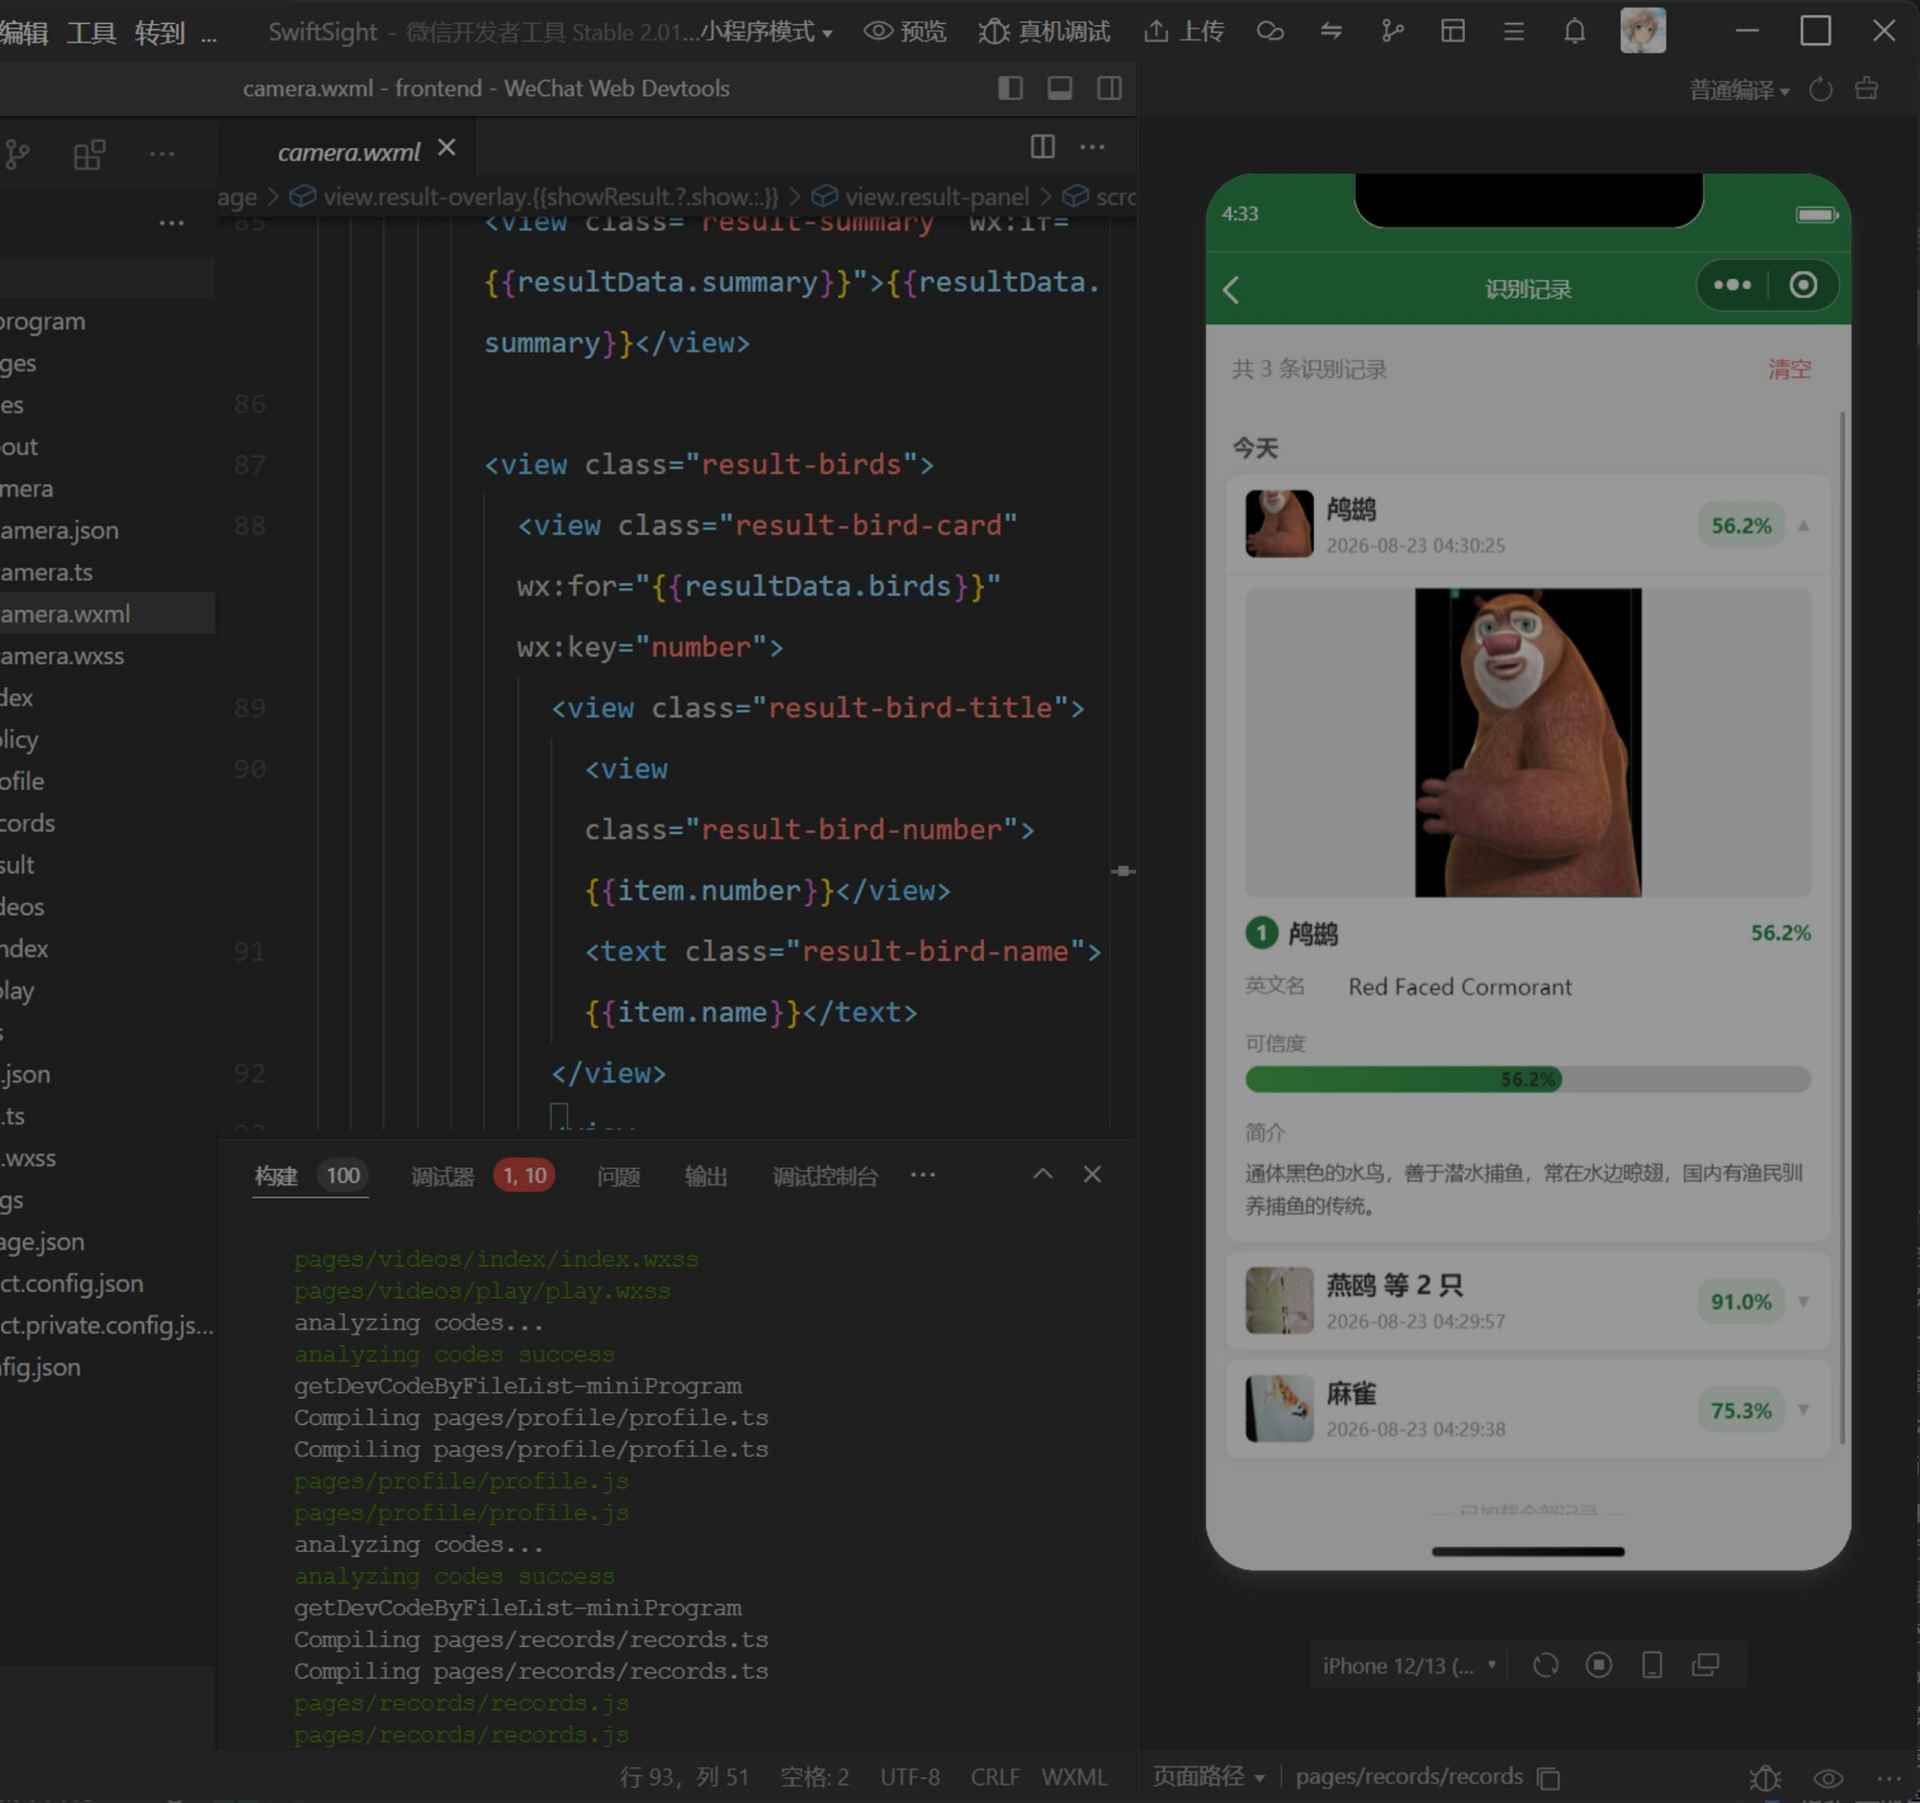This screenshot has width=1920, height=1803.
Task: Open the 小程序模式 mode dropdown
Action: [766, 32]
